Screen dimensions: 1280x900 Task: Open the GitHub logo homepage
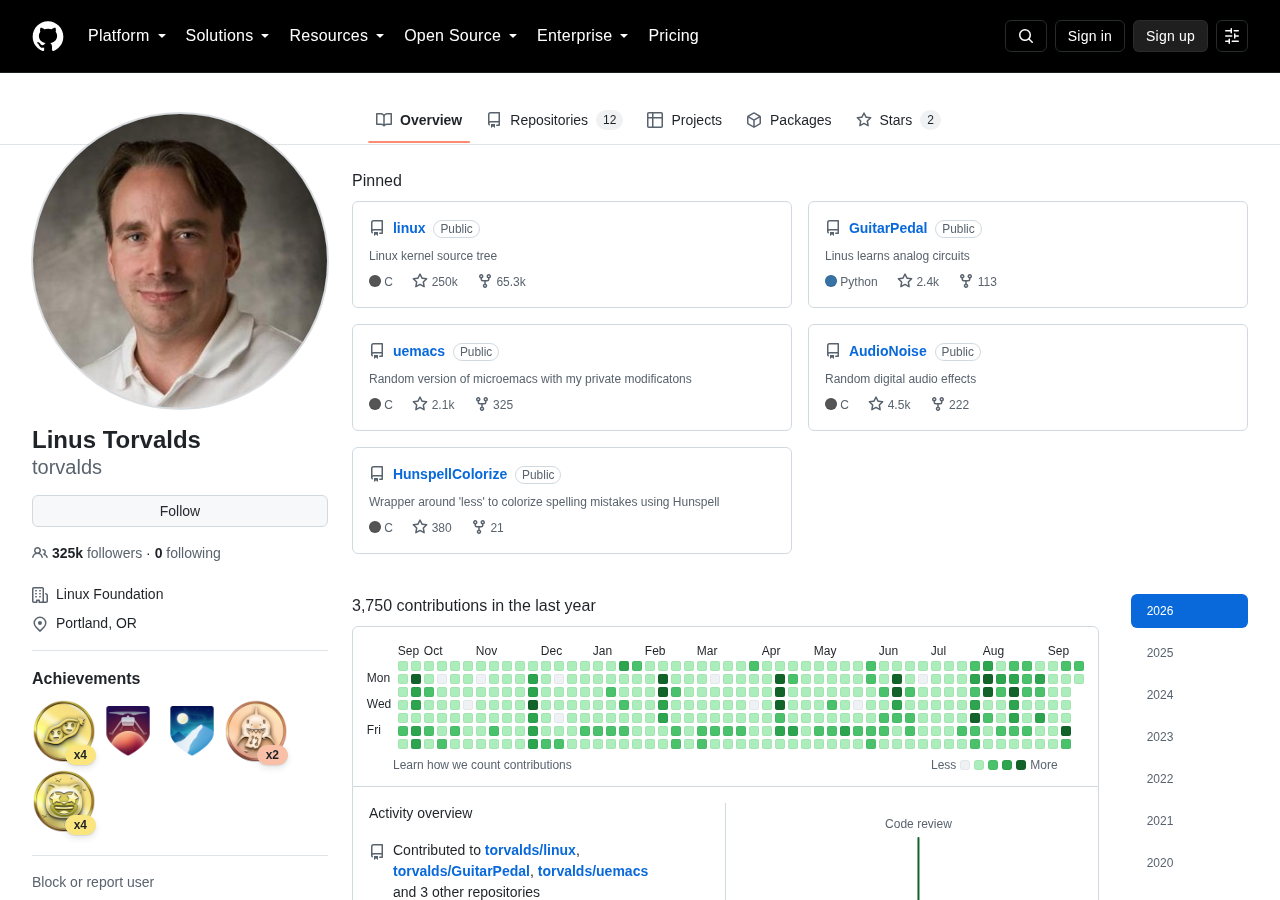[x=48, y=36]
